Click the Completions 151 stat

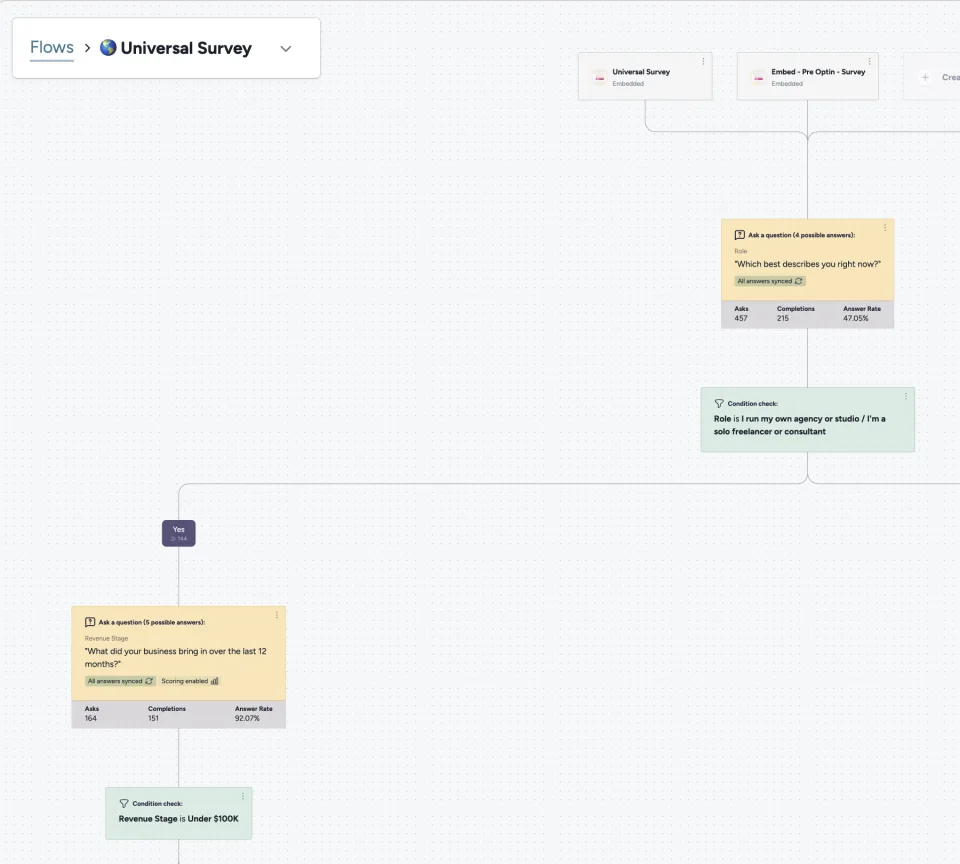pyautogui.click(x=167, y=713)
